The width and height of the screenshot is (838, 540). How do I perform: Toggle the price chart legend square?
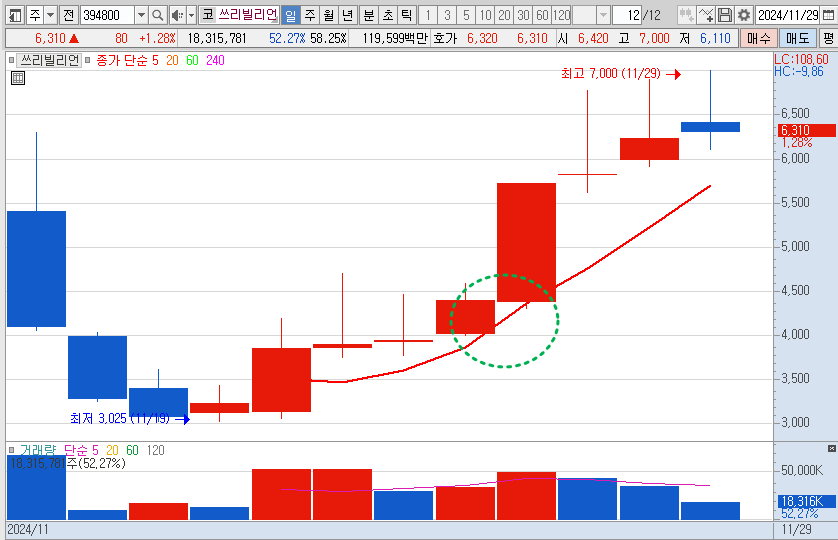(11, 60)
